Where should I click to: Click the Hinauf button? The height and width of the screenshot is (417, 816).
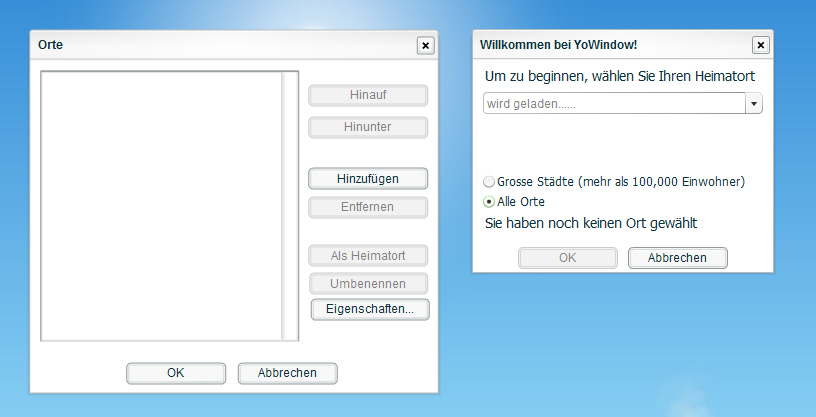tap(368, 96)
